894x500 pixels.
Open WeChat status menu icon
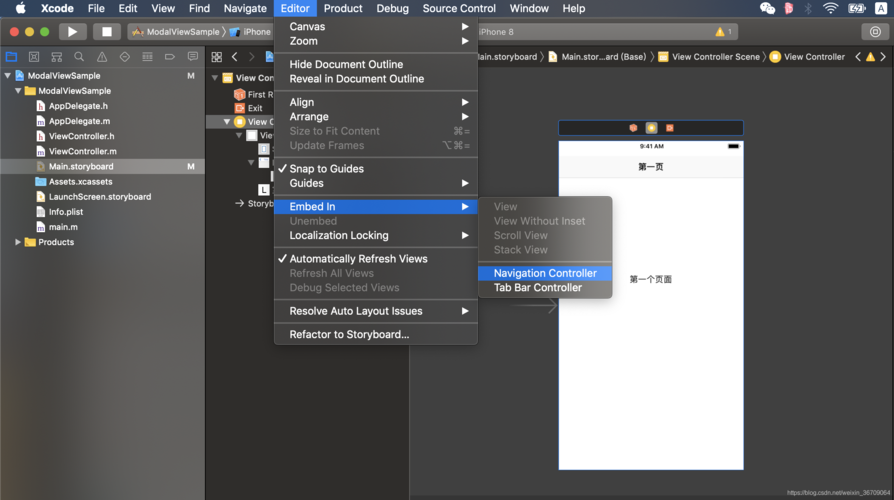click(767, 8)
